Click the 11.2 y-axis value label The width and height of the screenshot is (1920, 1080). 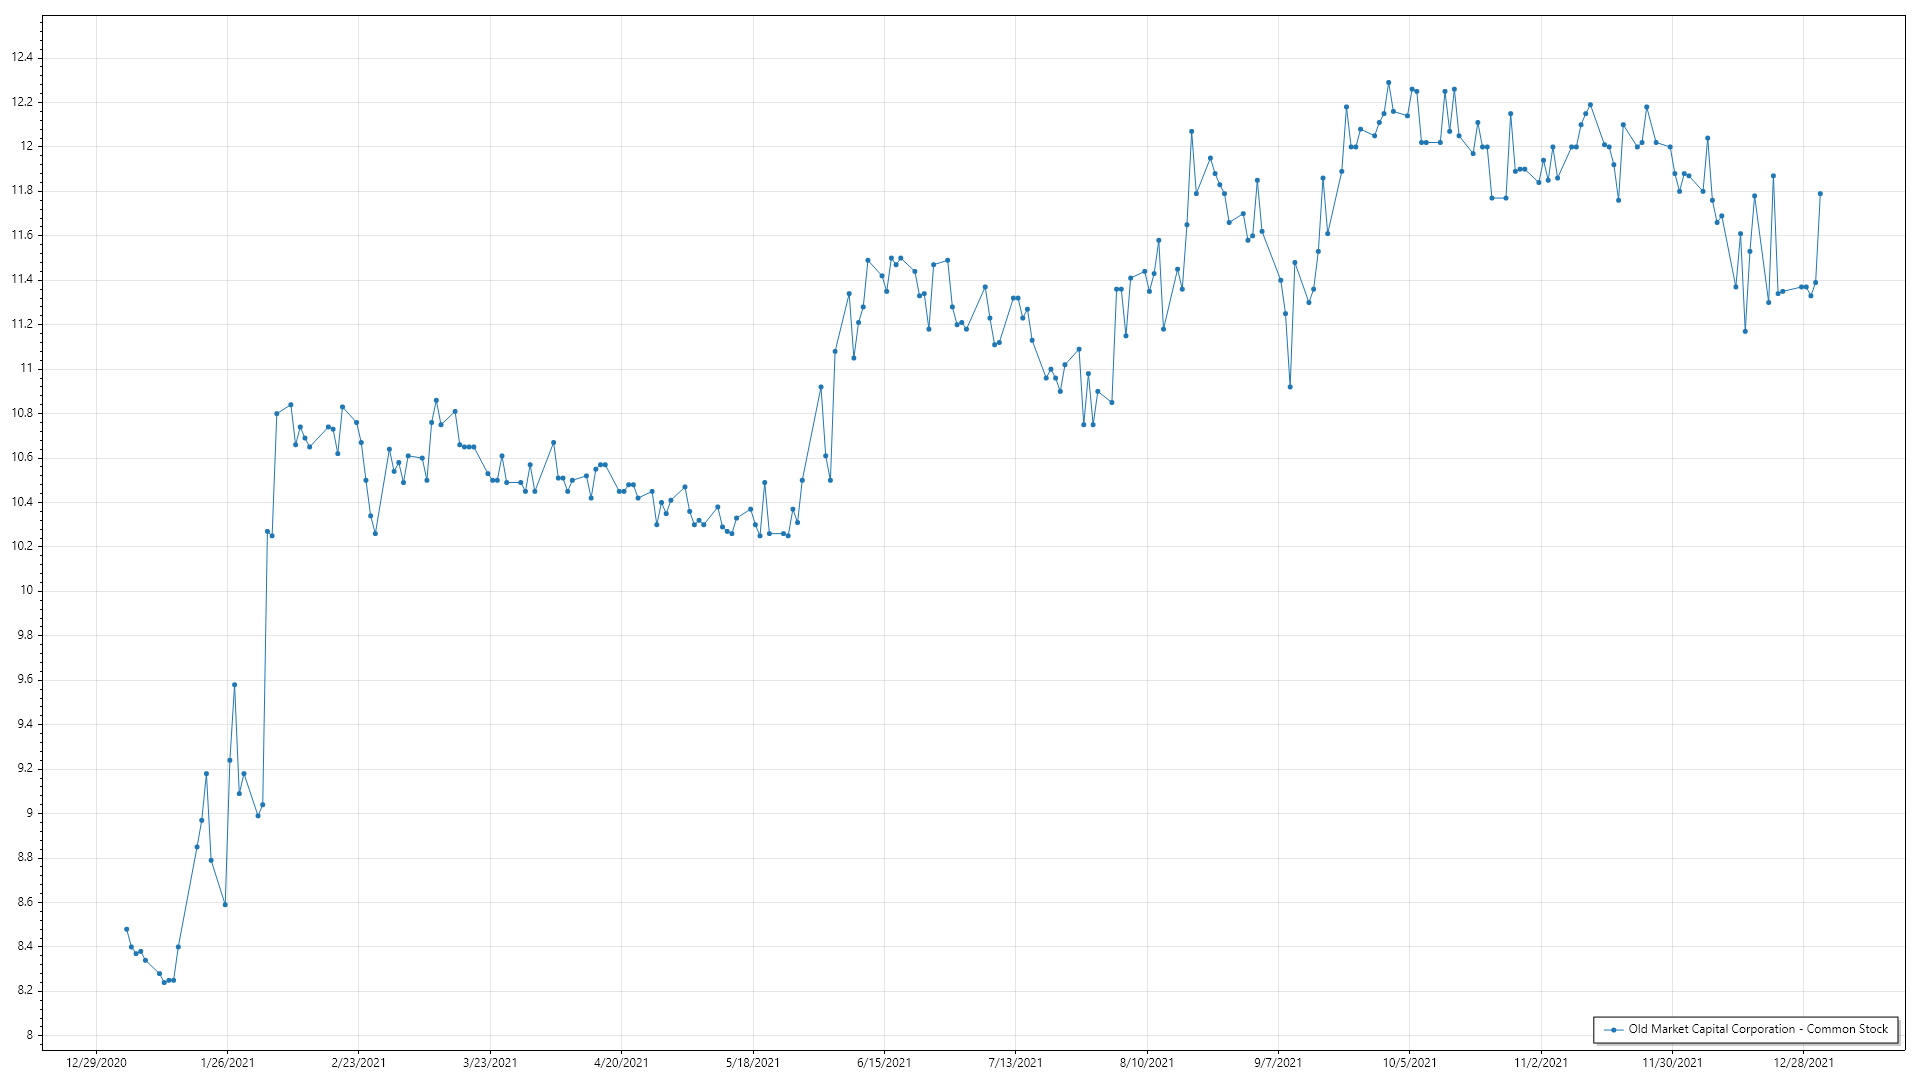pos(22,324)
